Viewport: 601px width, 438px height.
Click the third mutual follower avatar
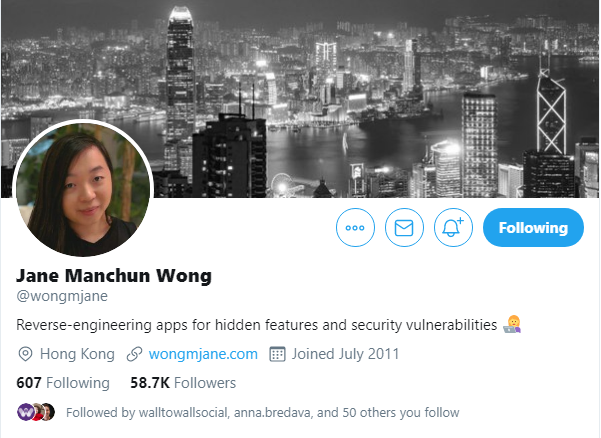[x=48, y=412]
